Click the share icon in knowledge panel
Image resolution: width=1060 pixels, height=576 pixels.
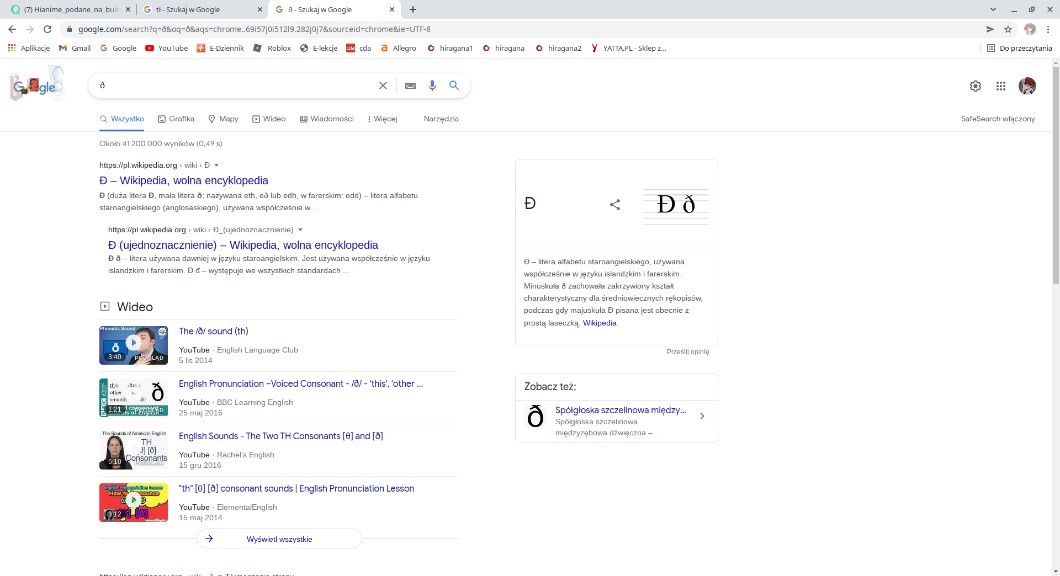click(615, 205)
